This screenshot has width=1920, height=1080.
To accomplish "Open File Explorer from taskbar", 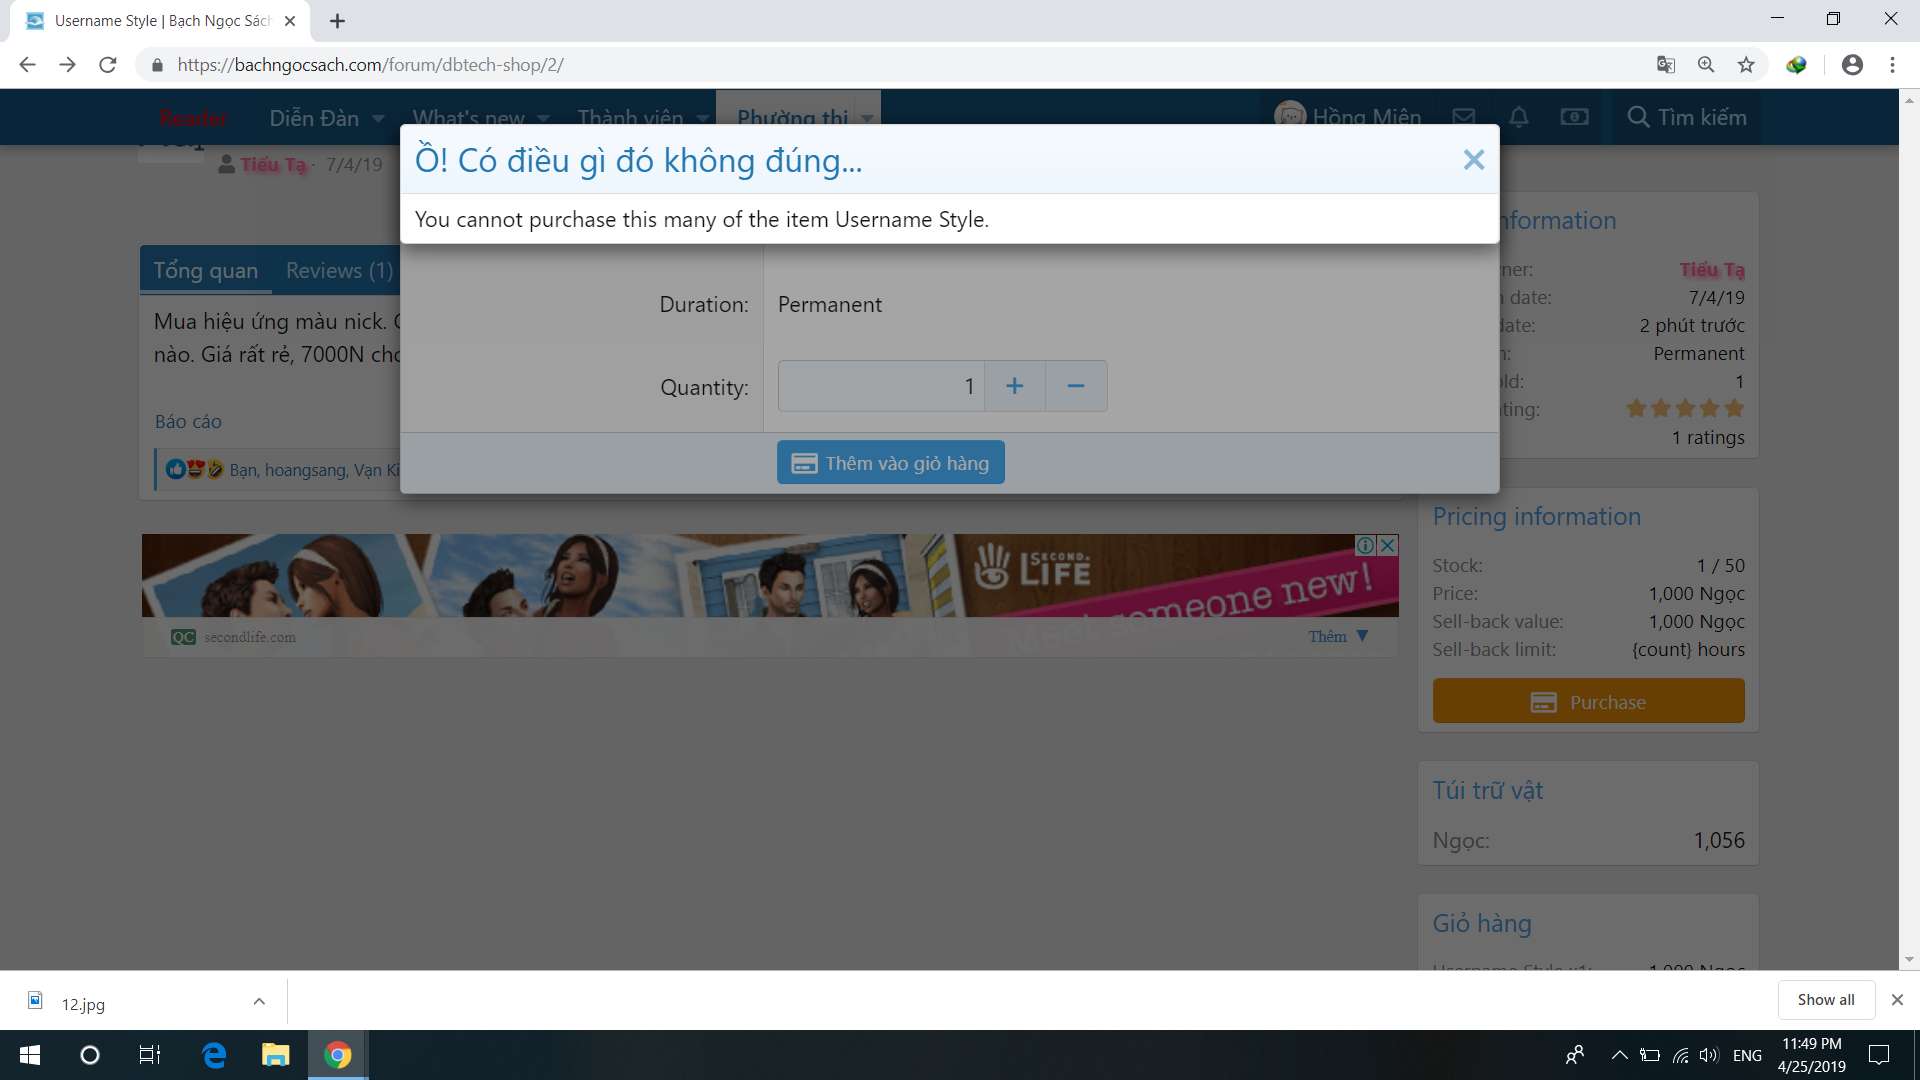I will coord(275,1055).
